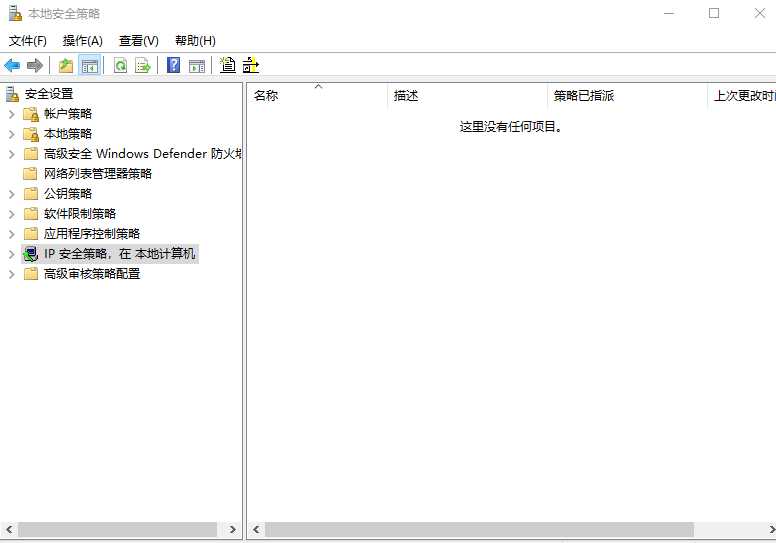Click the 本地安全策略 title bar icon
The width and height of the screenshot is (776, 543).
(15, 13)
